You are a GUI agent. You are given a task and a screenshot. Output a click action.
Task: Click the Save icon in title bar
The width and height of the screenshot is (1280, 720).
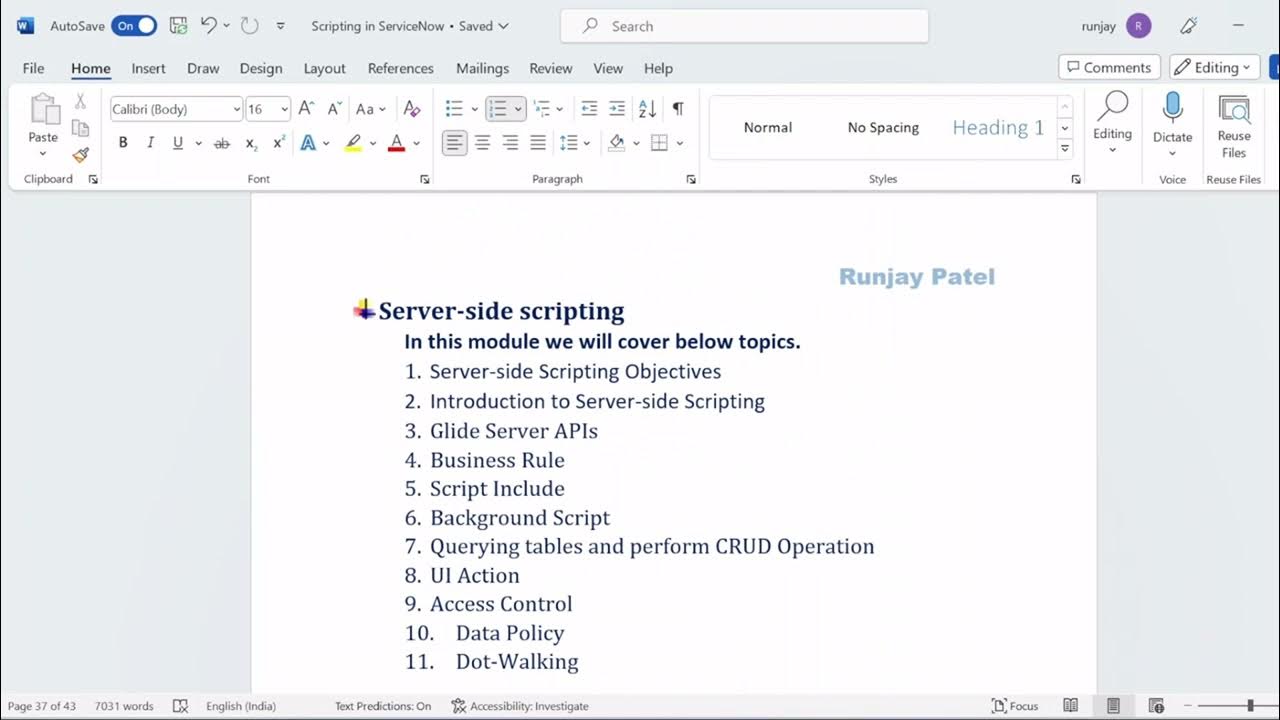[x=178, y=26]
